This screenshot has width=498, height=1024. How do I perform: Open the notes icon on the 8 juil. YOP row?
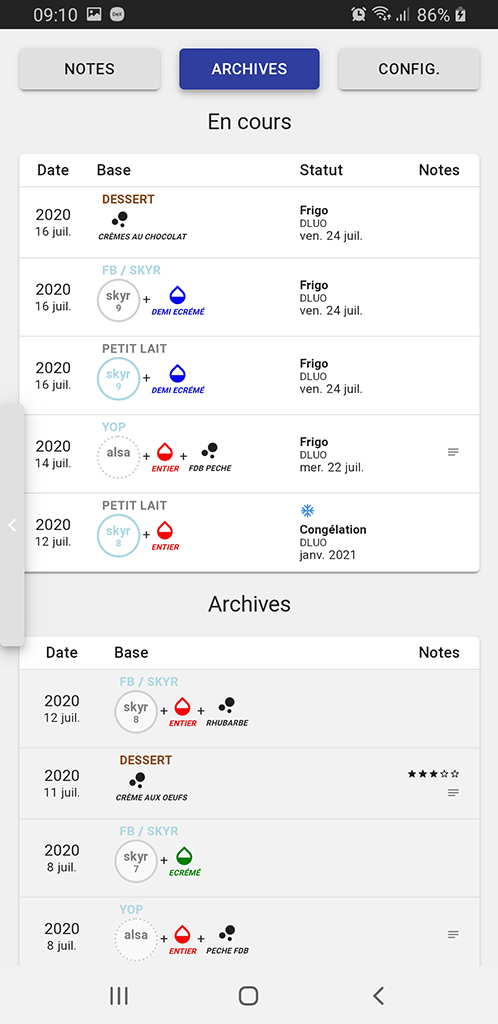tap(453, 935)
